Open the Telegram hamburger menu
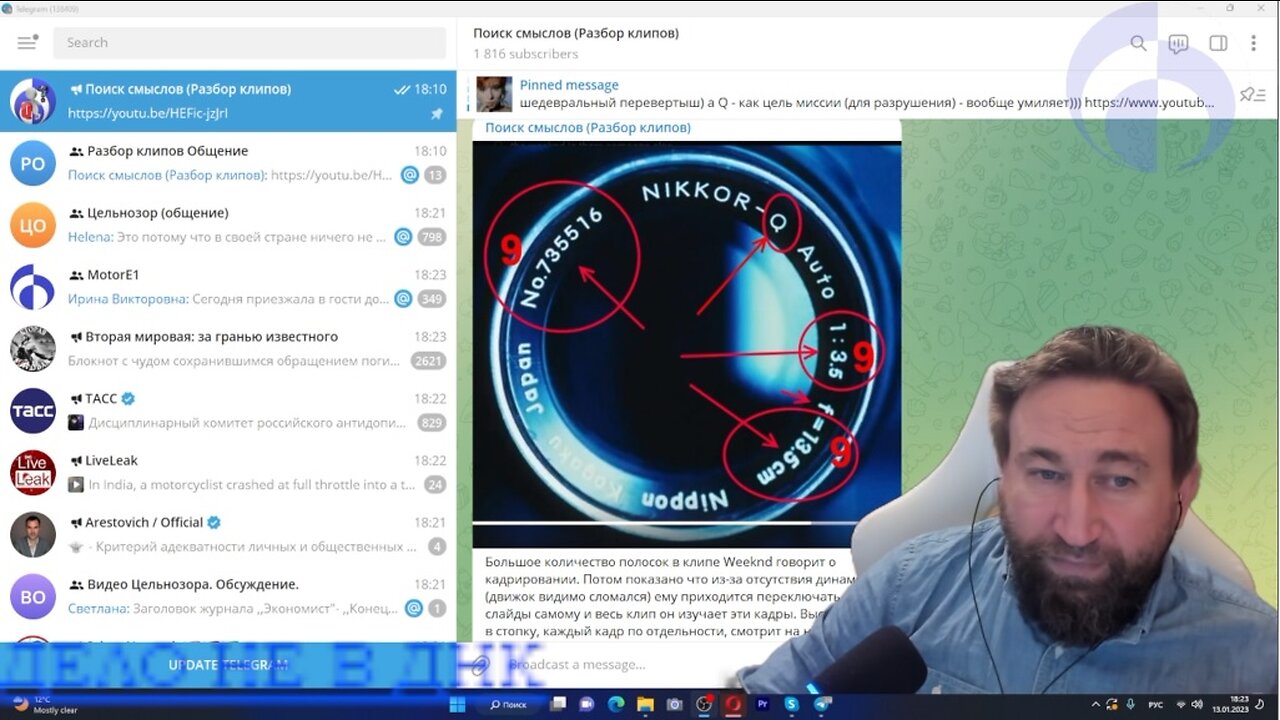1280x720 pixels. click(27, 42)
